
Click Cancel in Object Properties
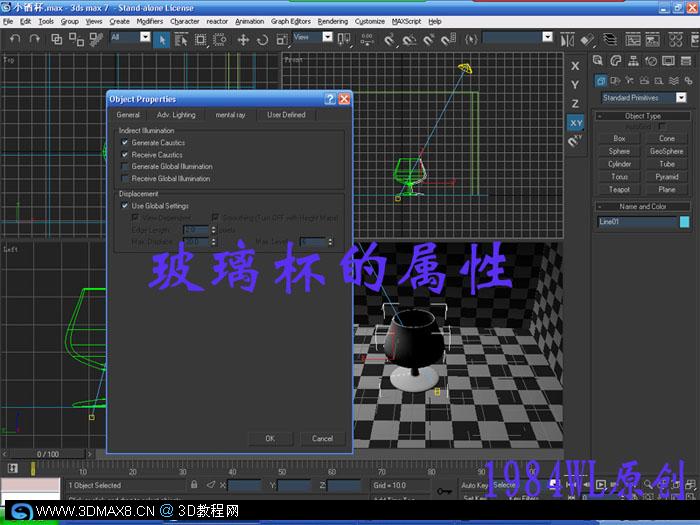(x=322, y=438)
